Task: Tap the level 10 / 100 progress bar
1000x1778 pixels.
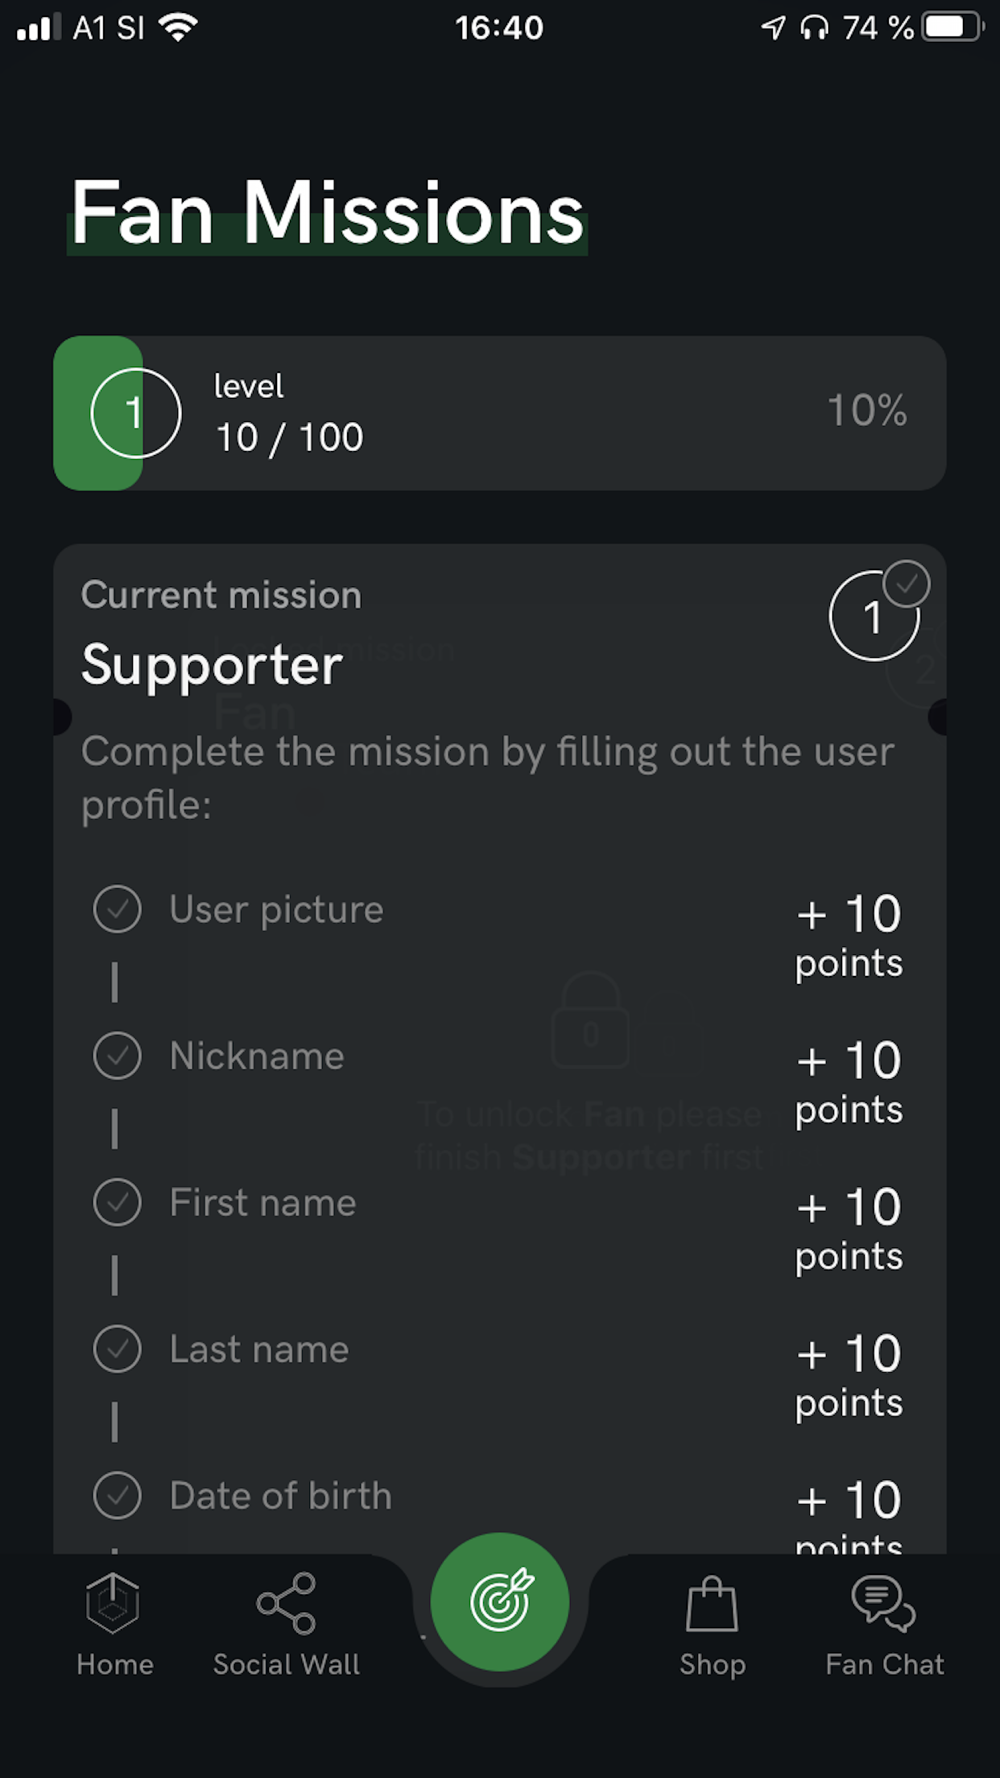Action: click(x=500, y=413)
